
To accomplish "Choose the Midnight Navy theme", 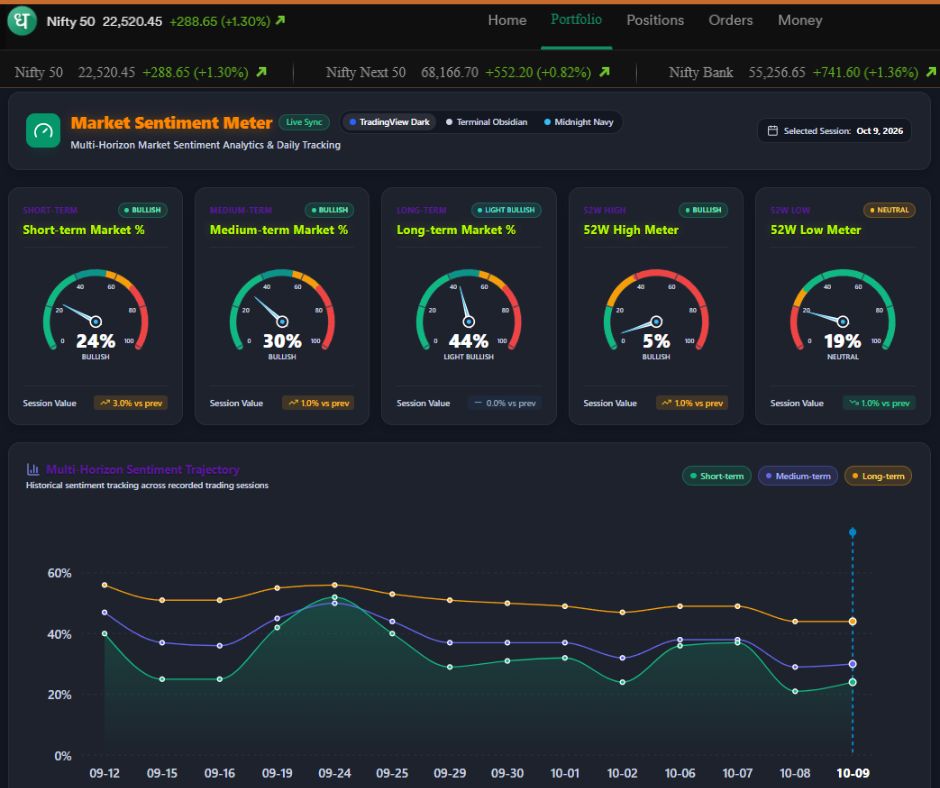I will (x=579, y=122).
